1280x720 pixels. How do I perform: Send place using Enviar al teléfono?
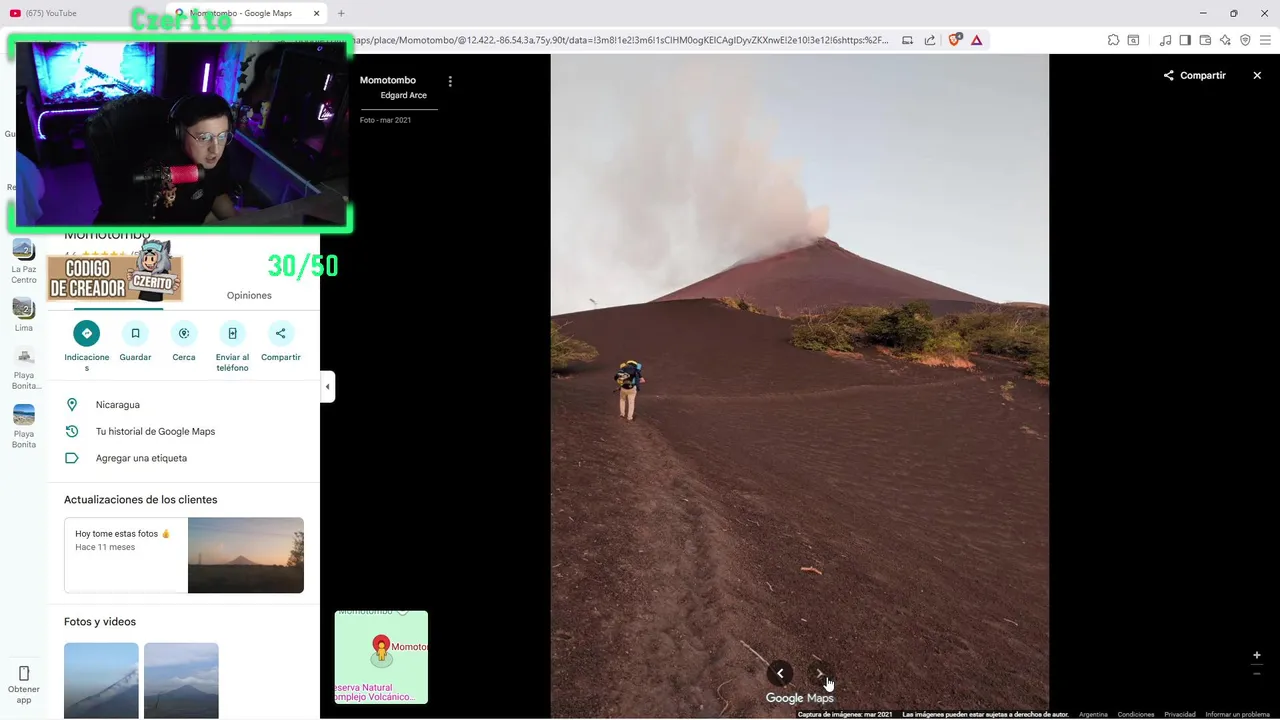232,333
